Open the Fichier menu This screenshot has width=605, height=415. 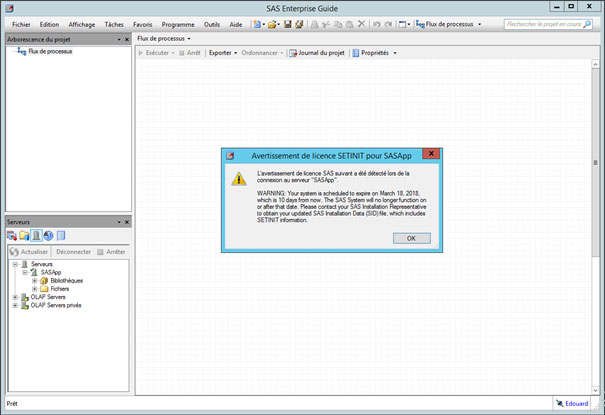pos(21,24)
